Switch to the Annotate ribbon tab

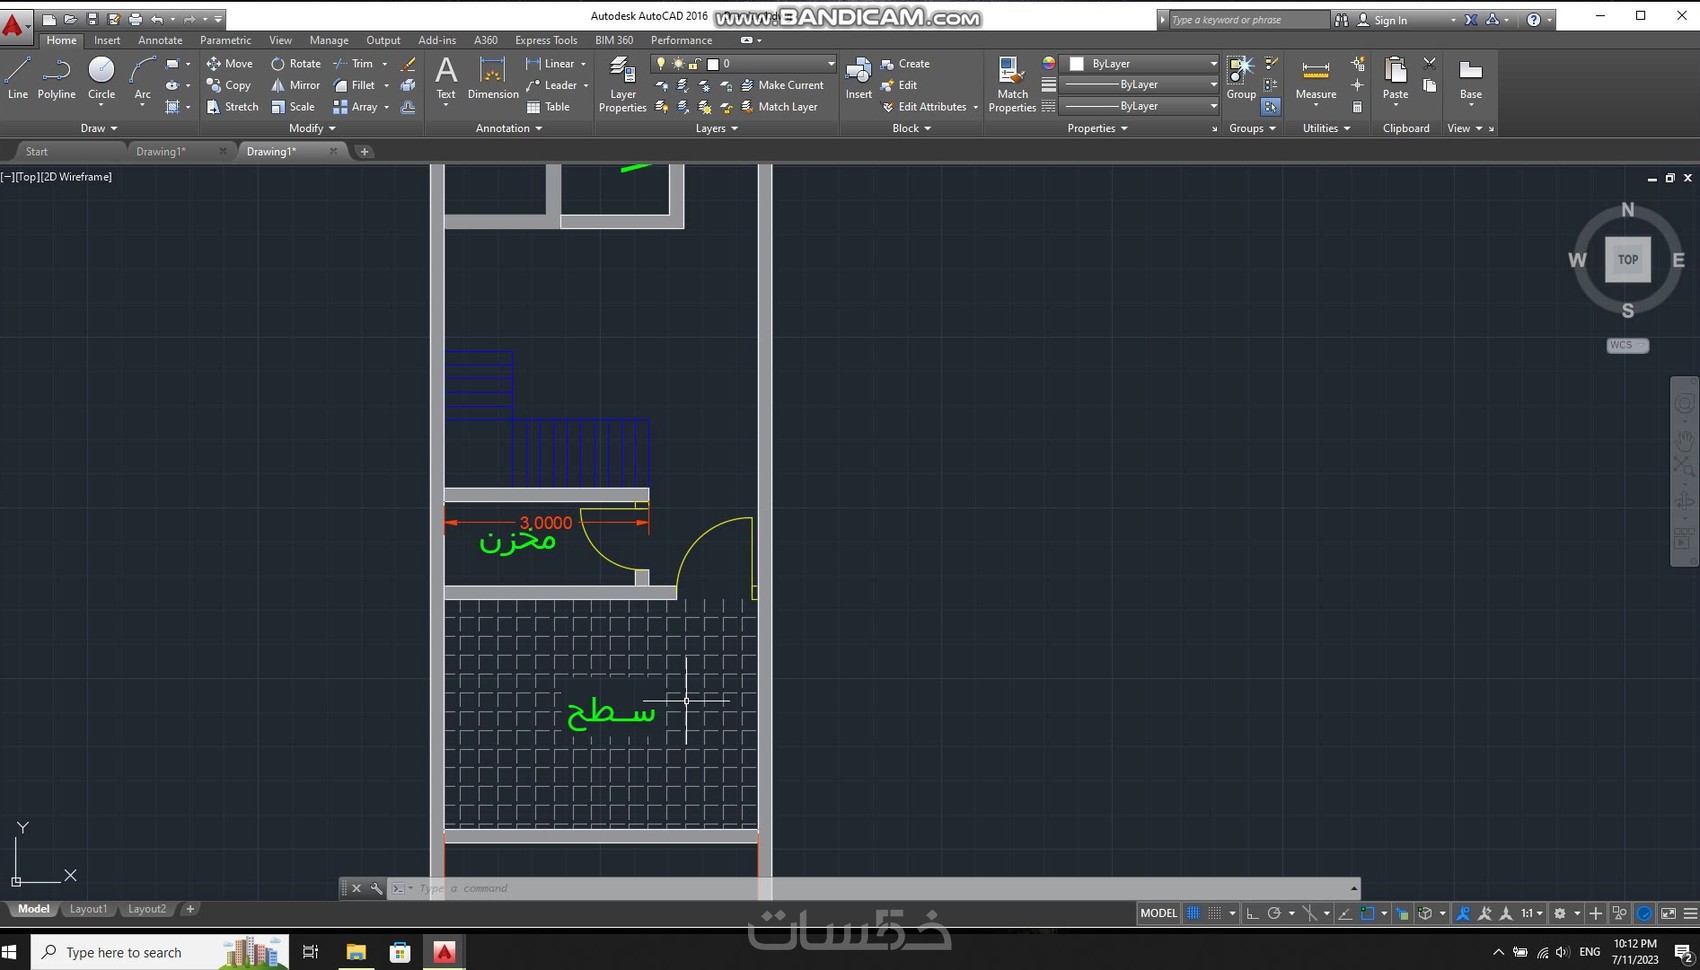tap(160, 40)
